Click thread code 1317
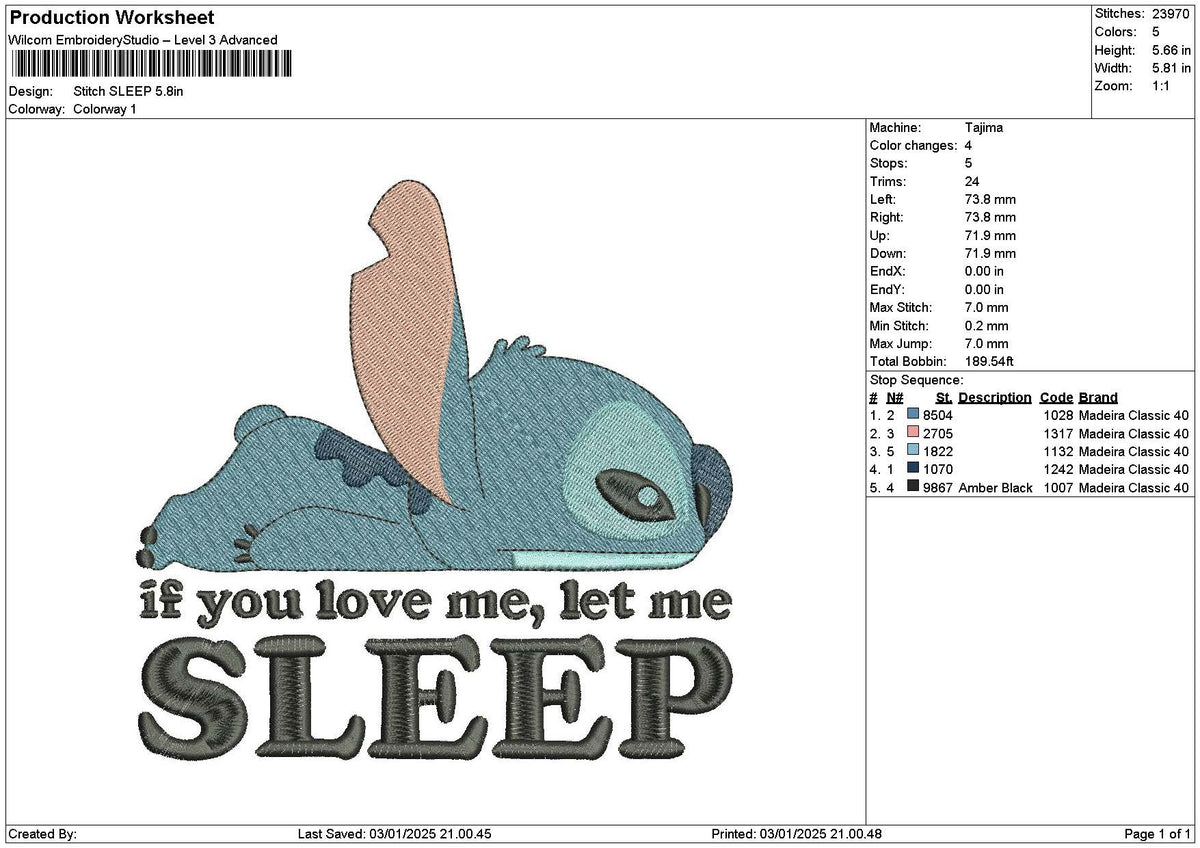The height and width of the screenshot is (848, 1200). click(1057, 434)
